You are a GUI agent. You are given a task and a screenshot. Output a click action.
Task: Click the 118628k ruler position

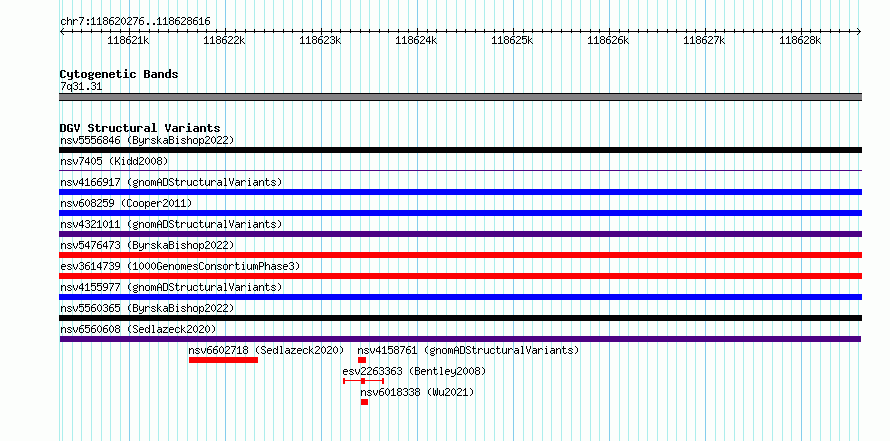coord(800,40)
